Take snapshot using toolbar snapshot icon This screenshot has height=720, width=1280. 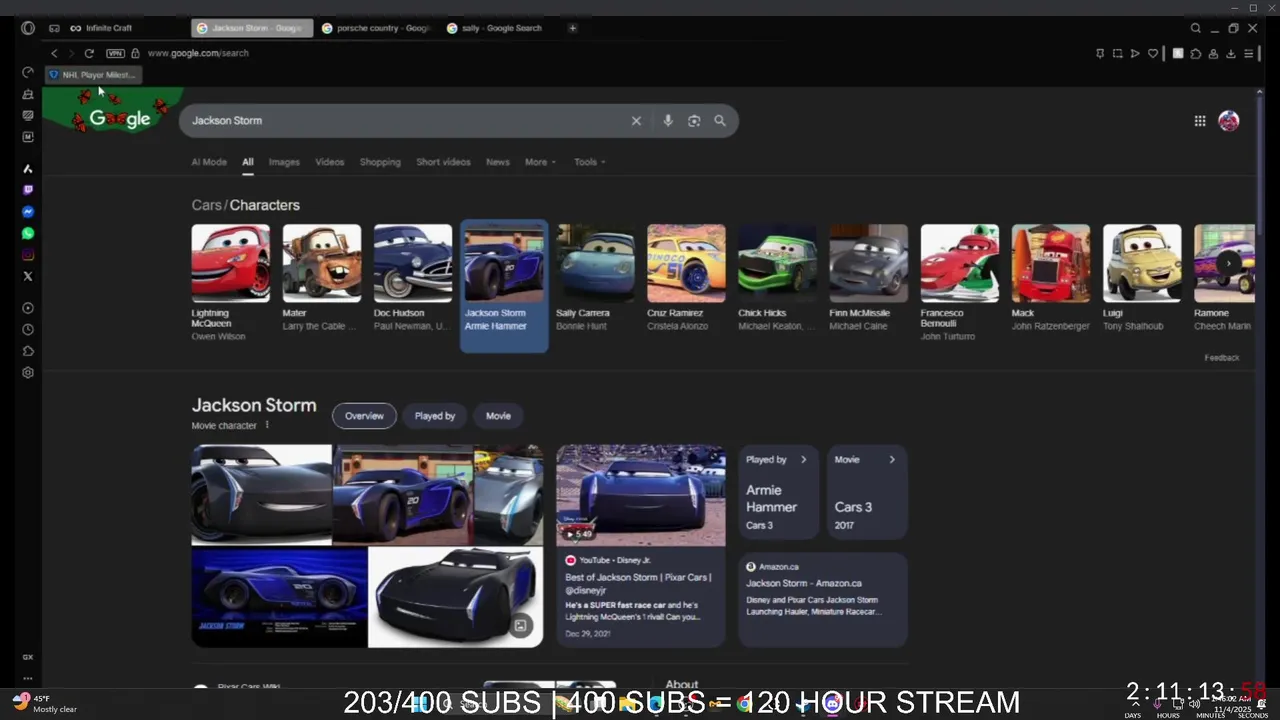tap(1117, 53)
